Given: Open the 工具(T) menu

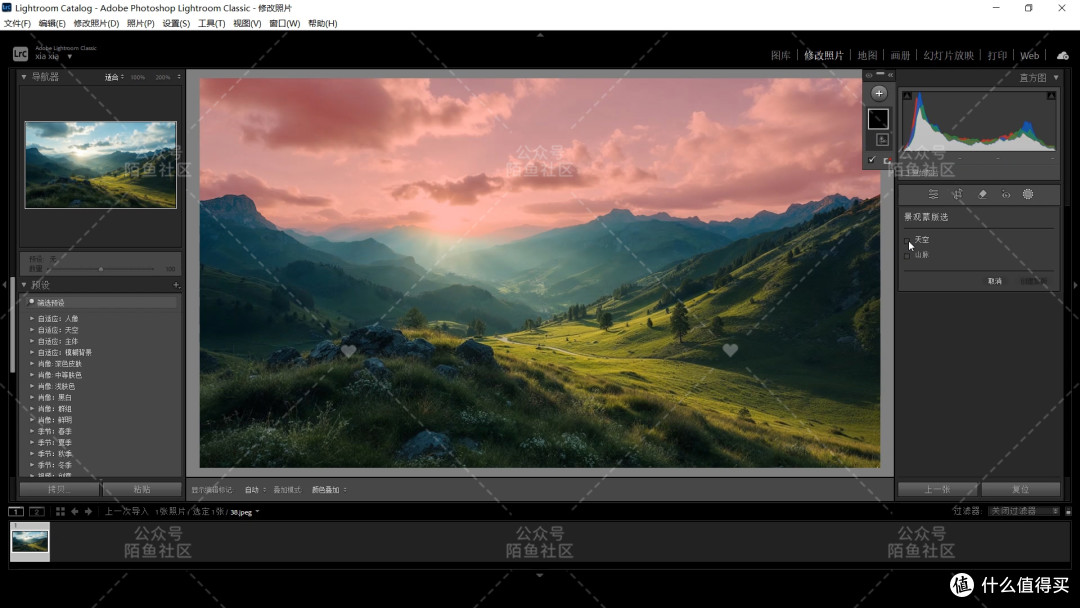Looking at the screenshot, I should click(211, 23).
